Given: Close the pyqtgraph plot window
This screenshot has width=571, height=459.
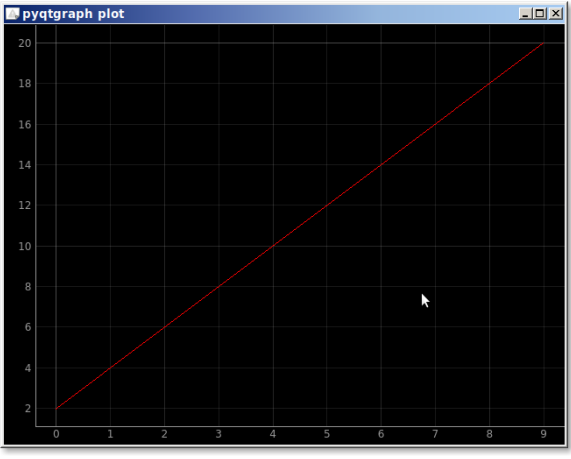Looking at the screenshot, I should pyautogui.click(x=555, y=14).
